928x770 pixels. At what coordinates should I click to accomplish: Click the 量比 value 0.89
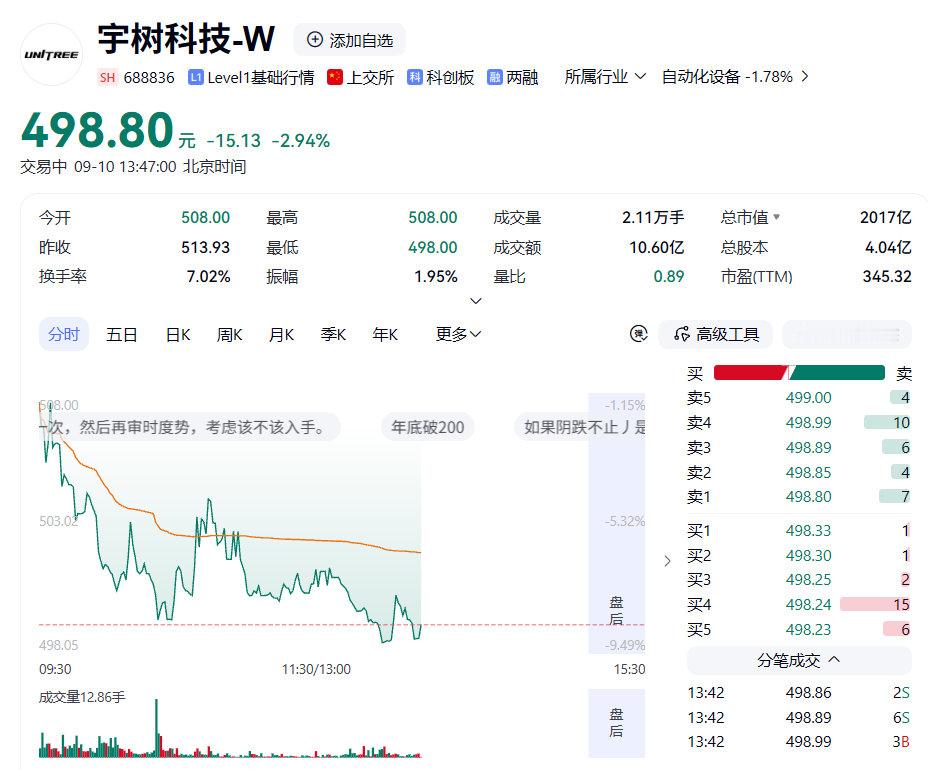669,276
